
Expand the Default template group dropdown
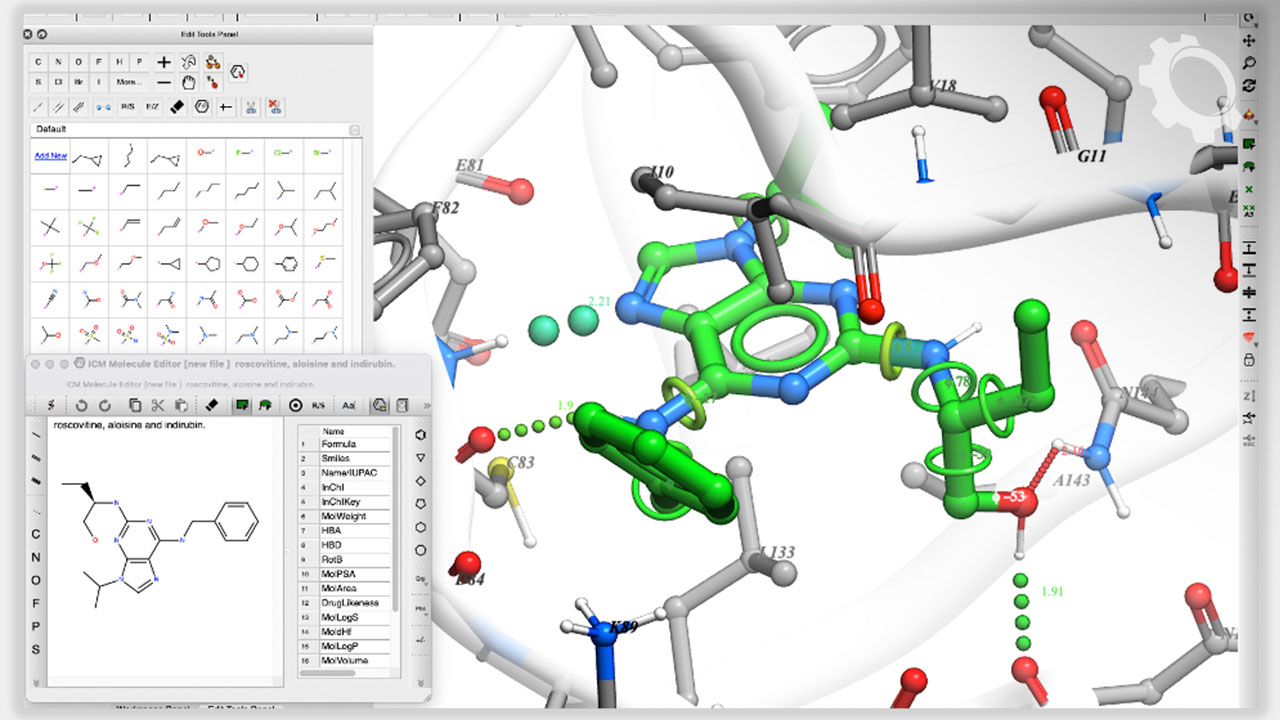point(354,130)
